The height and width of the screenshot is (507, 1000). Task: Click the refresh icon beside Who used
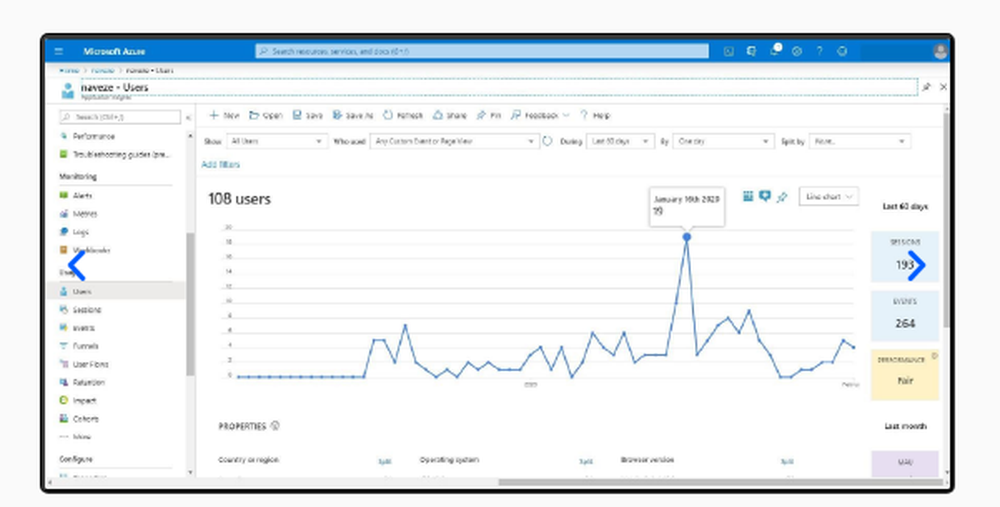click(547, 142)
